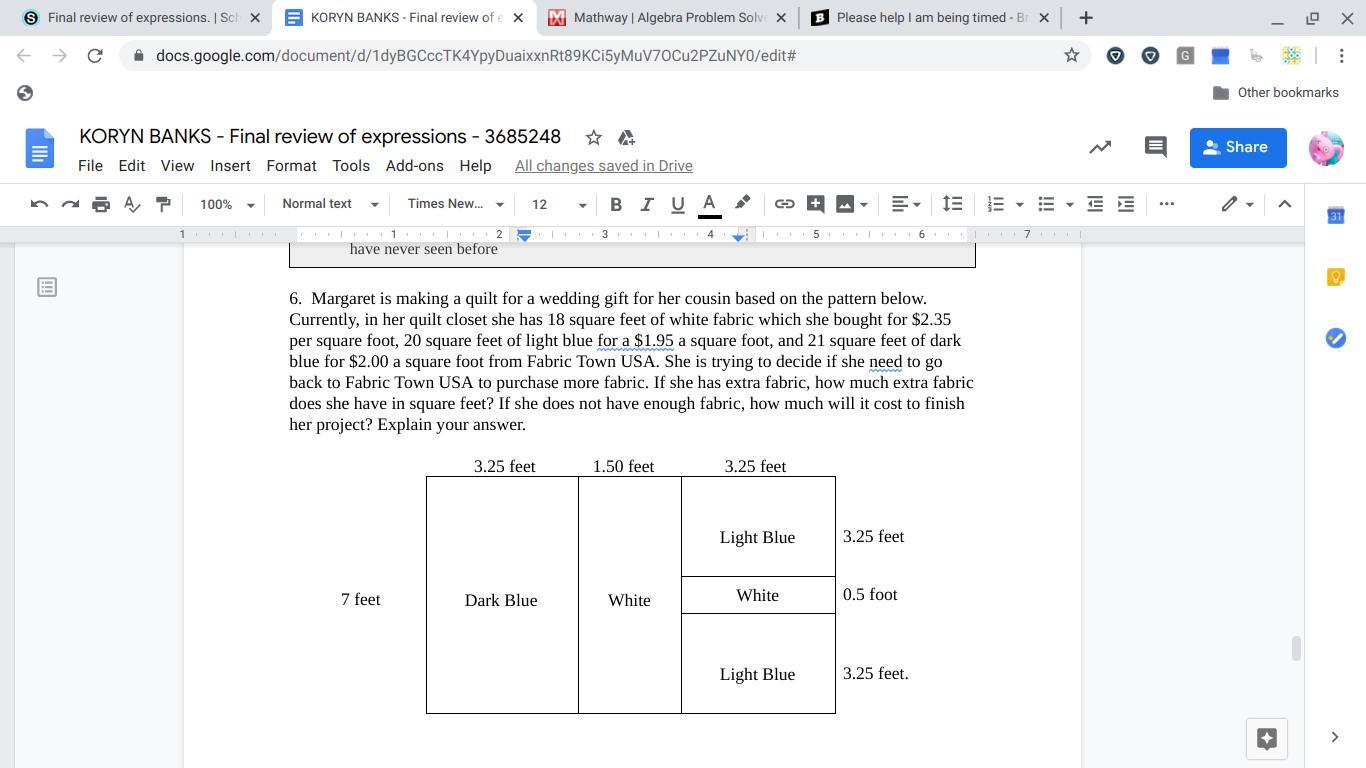Click the Explore button at bottom right
The width and height of the screenshot is (1366, 768).
pos(1266,738)
